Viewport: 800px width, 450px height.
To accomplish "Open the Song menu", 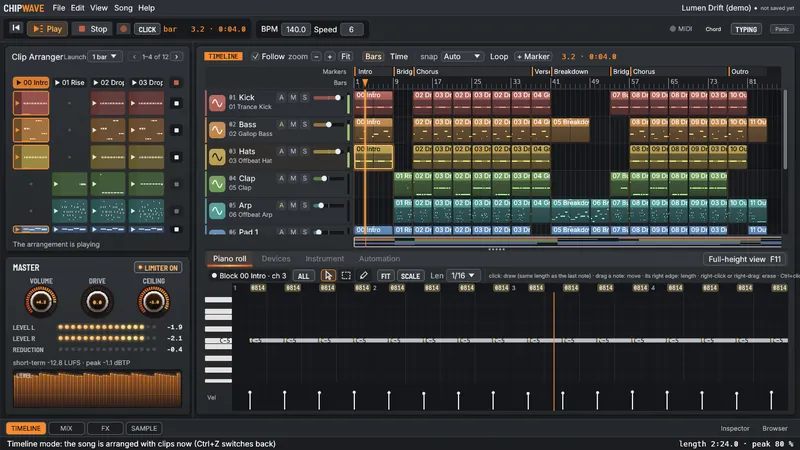I will point(123,8).
